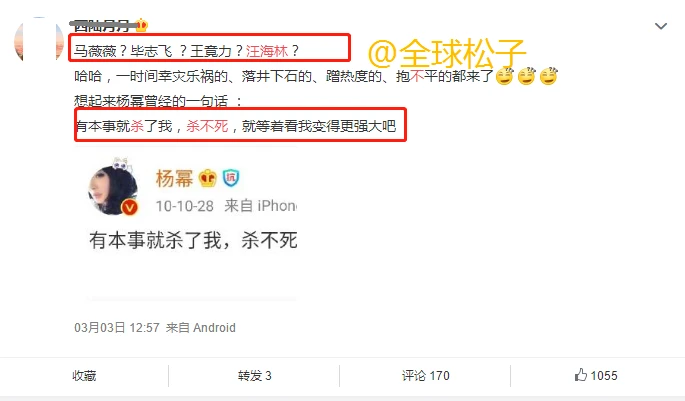The height and width of the screenshot is (401, 685).
Task: Click the blue shield badge next to 杨幂
Action: (x=231, y=178)
